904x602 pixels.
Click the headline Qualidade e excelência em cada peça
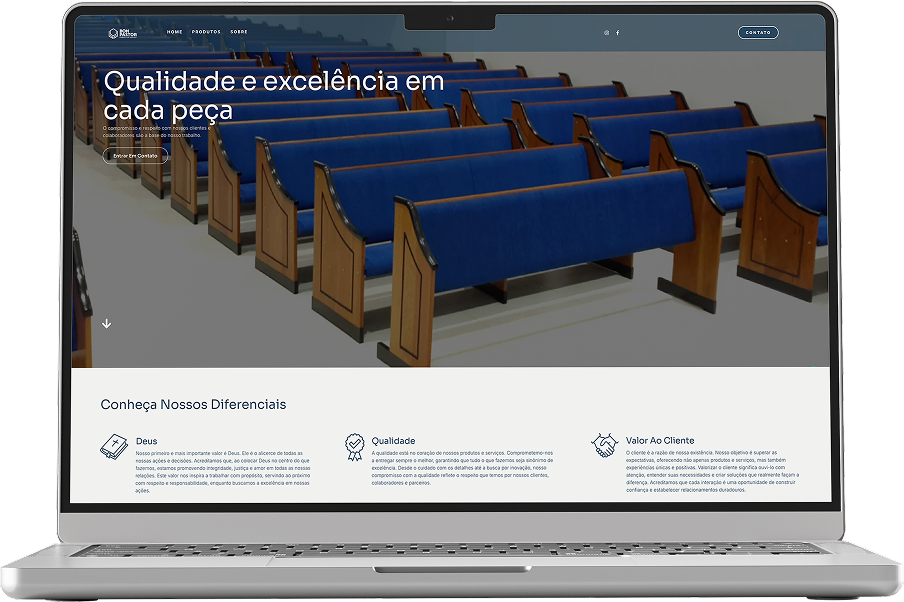click(273, 95)
